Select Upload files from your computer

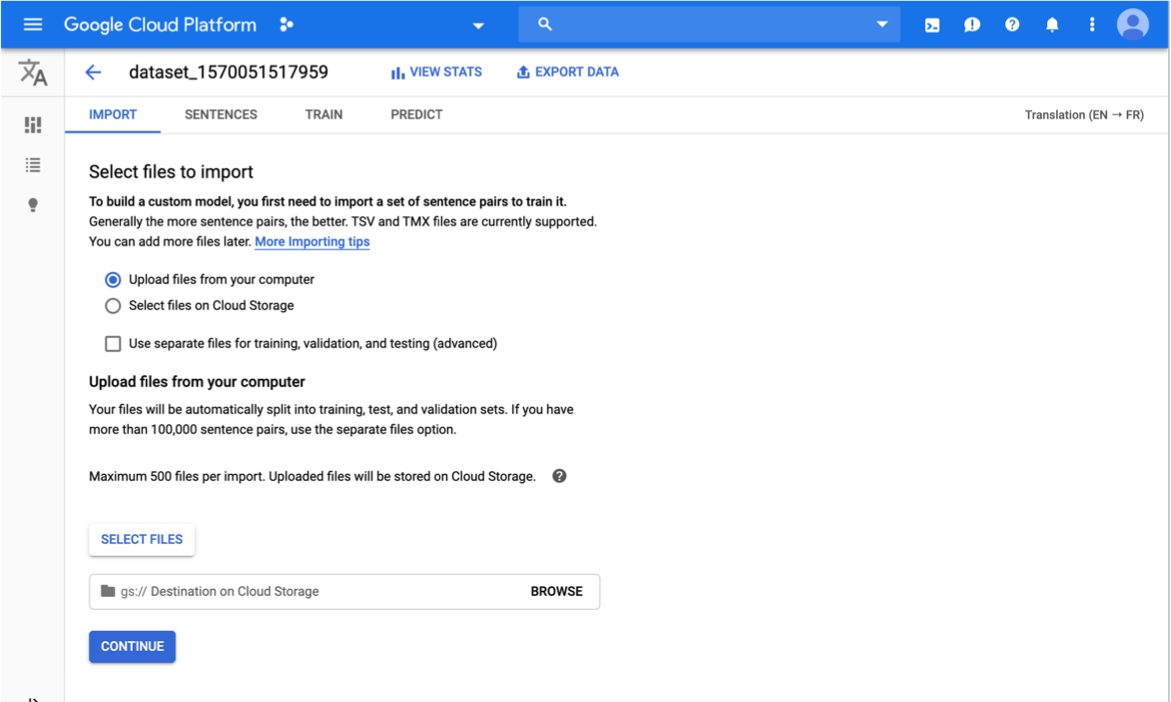pos(113,280)
